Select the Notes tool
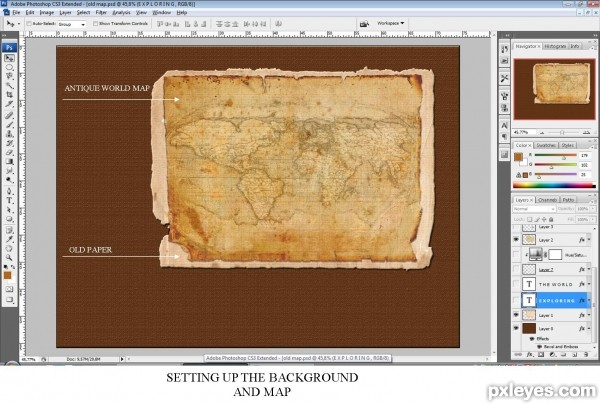 [9, 230]
